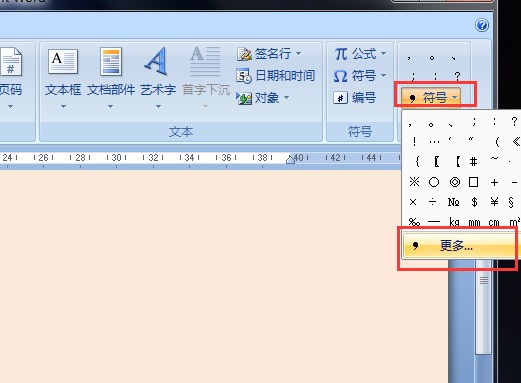The width and height of the screenshot is (521, 383).
Task: Open the 页码 page number dropdown
Action: (x=10, y=79)
